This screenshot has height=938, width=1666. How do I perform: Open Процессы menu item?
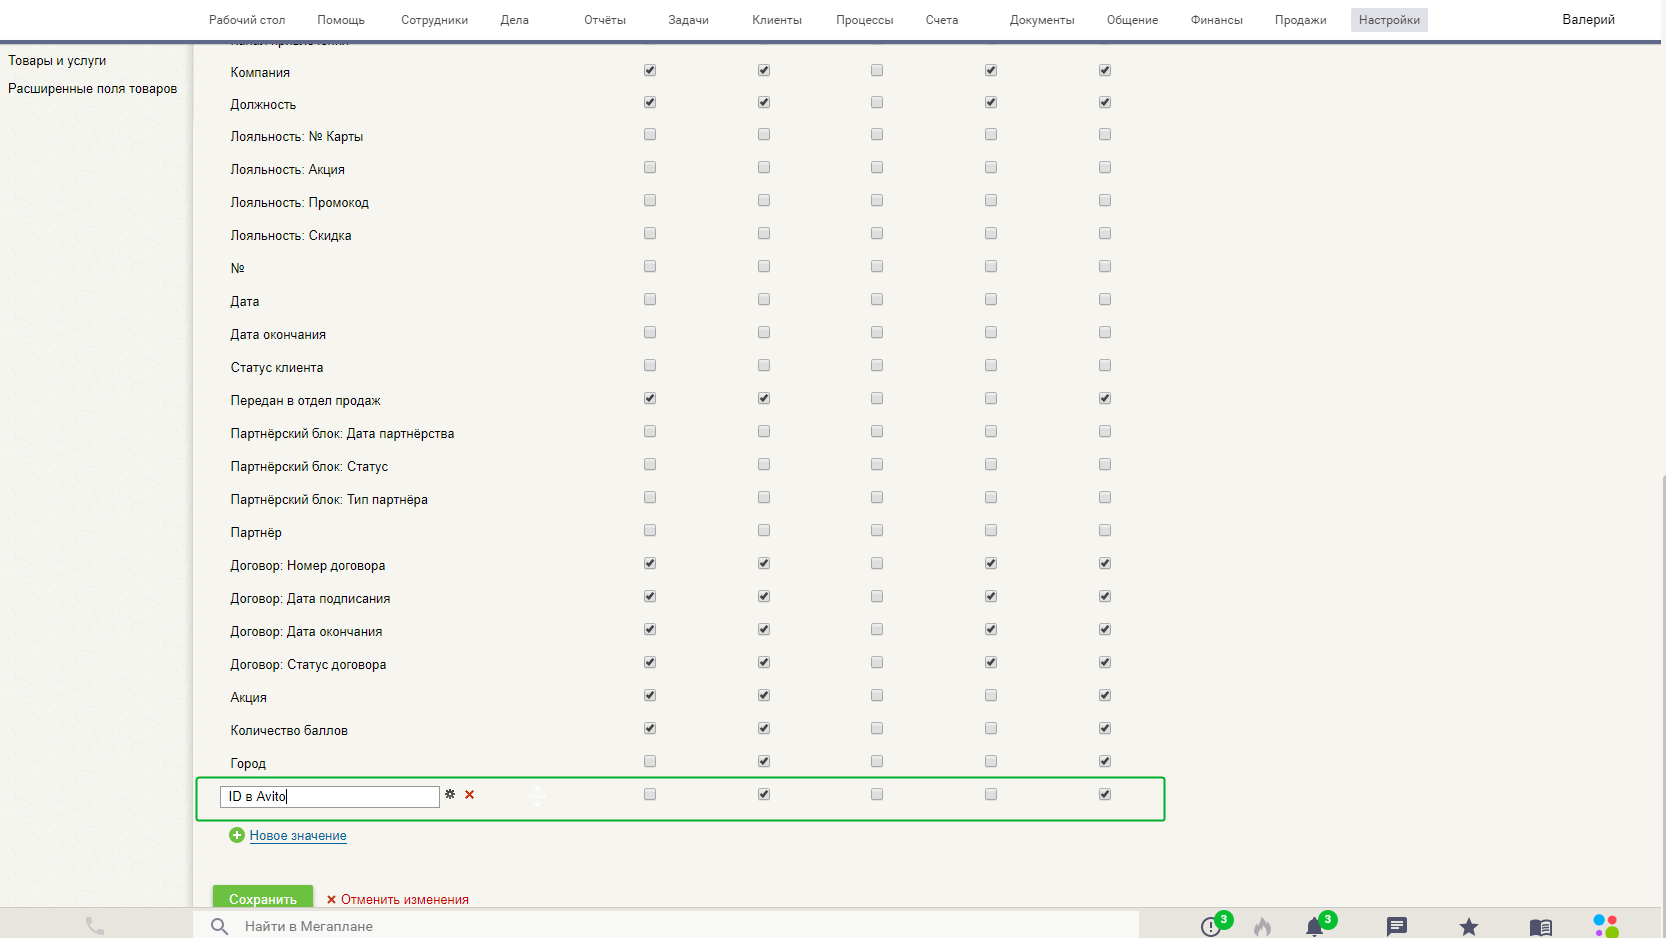click(865, 20)
